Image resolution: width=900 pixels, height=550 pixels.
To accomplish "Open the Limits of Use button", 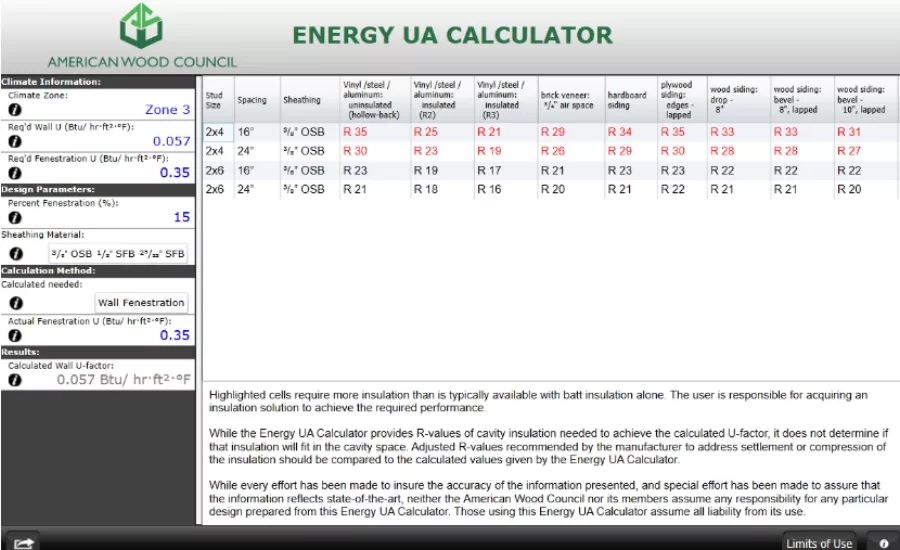I will (x=819, y=543).
